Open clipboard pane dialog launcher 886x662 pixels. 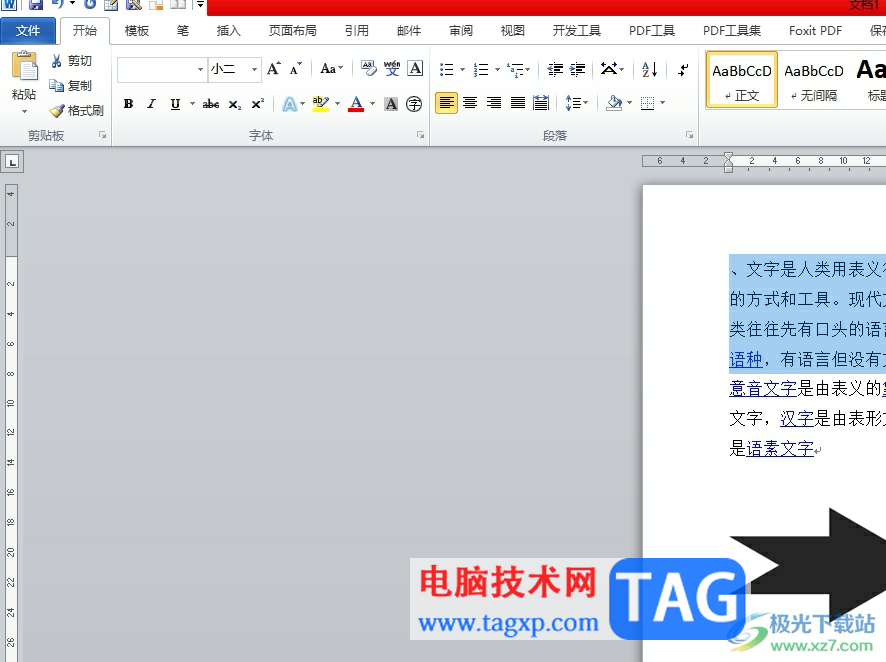click(x=103, y=135)
